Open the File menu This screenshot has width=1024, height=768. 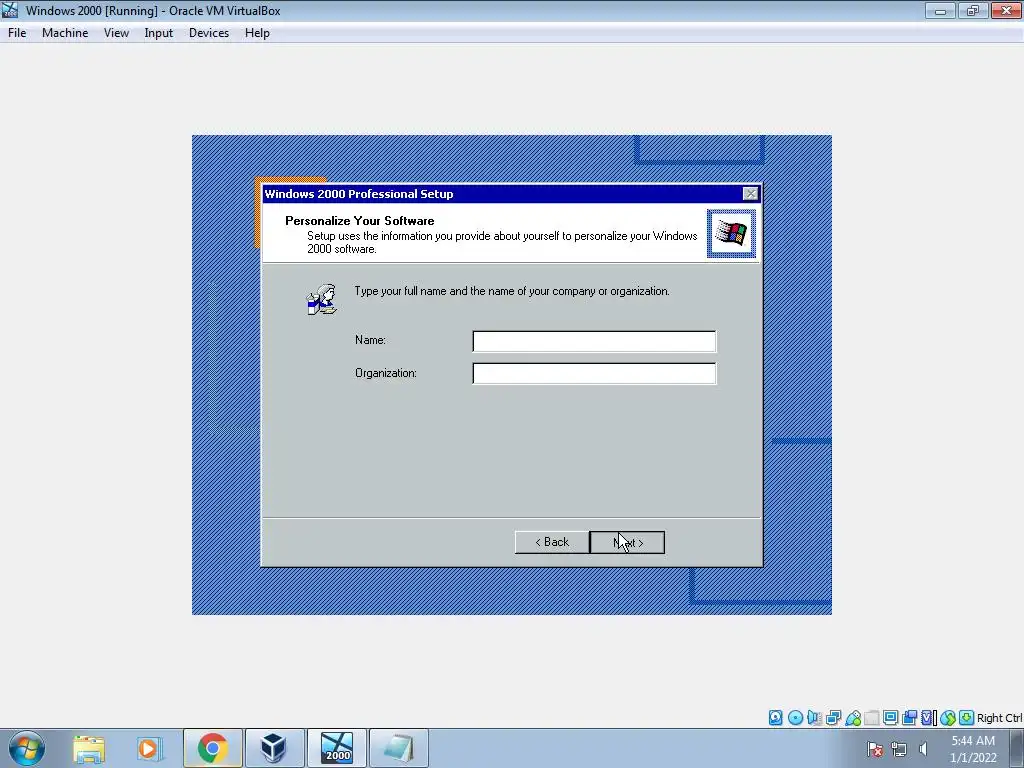tap(17, 33)
